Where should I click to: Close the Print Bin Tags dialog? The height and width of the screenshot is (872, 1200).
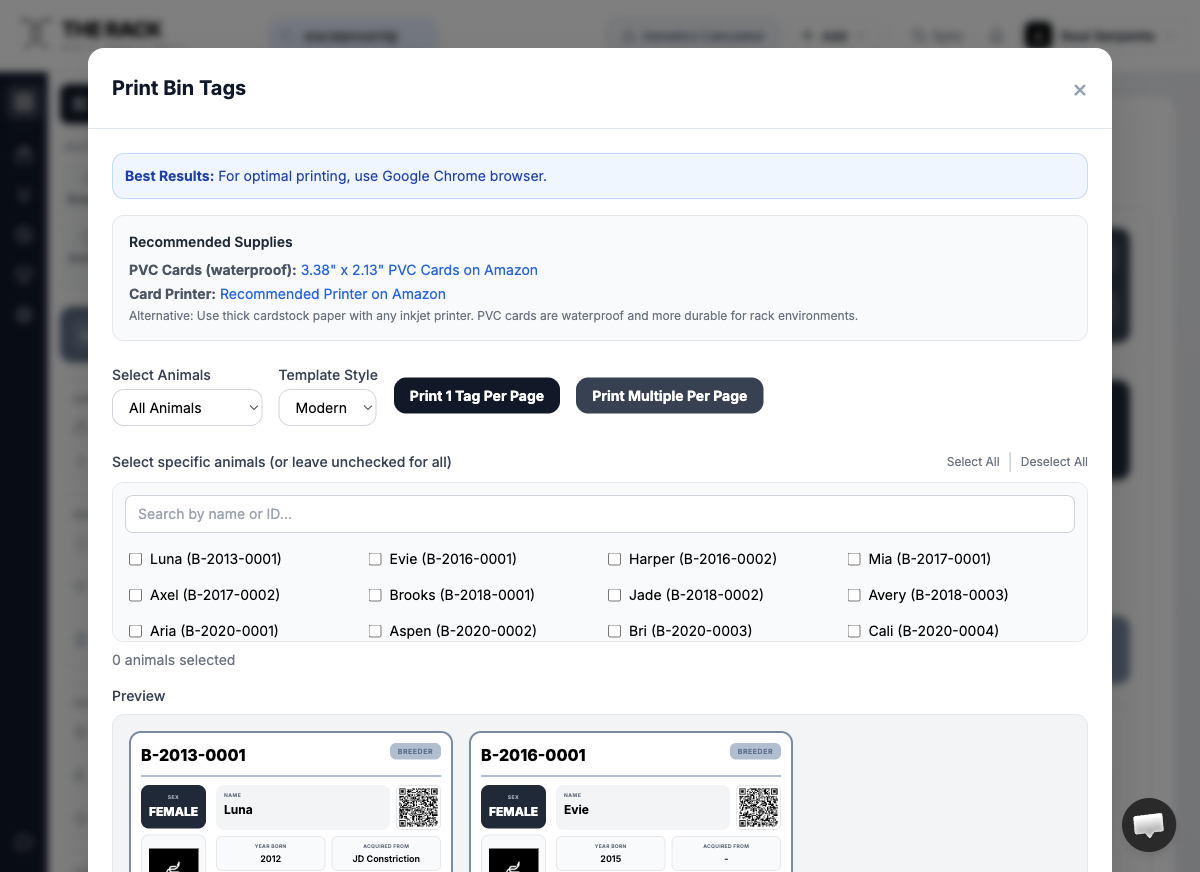(1080, 90)
